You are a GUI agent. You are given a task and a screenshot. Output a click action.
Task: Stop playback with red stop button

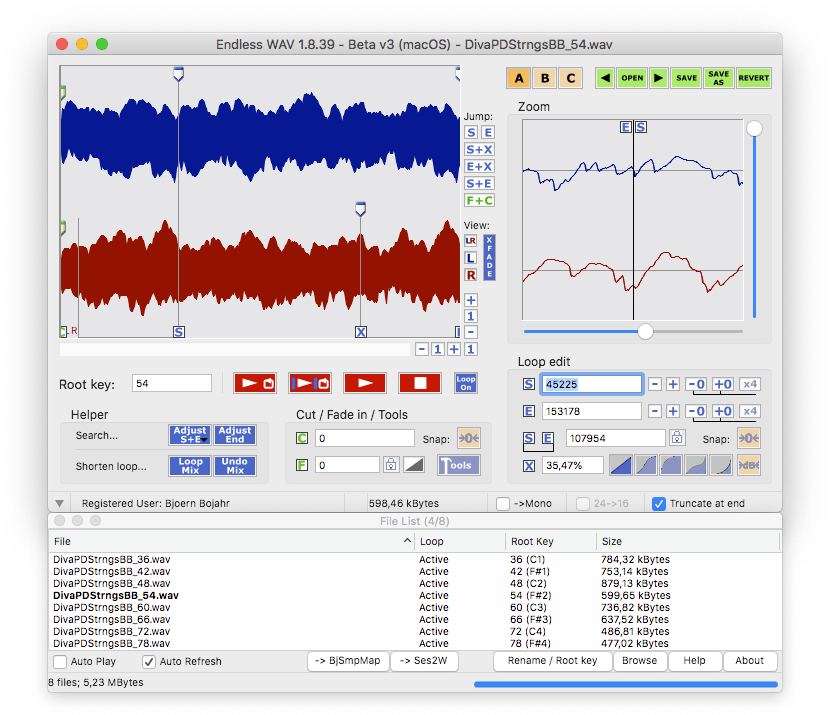pyautogui.click(x=420, y=383)
